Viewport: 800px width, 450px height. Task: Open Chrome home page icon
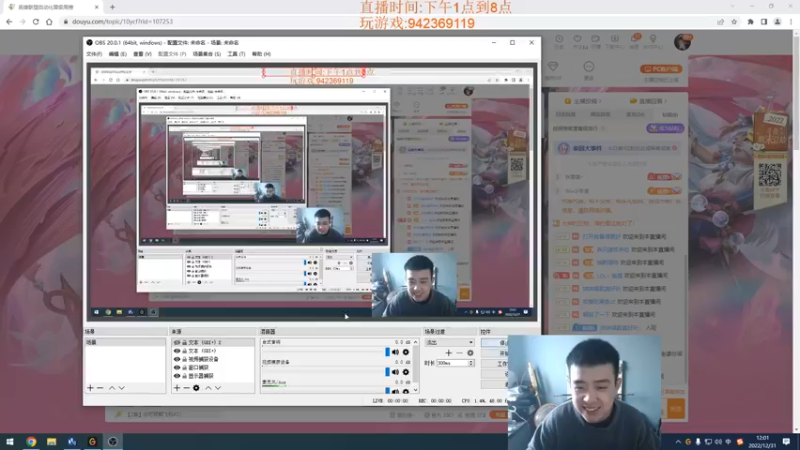[49, 22]
